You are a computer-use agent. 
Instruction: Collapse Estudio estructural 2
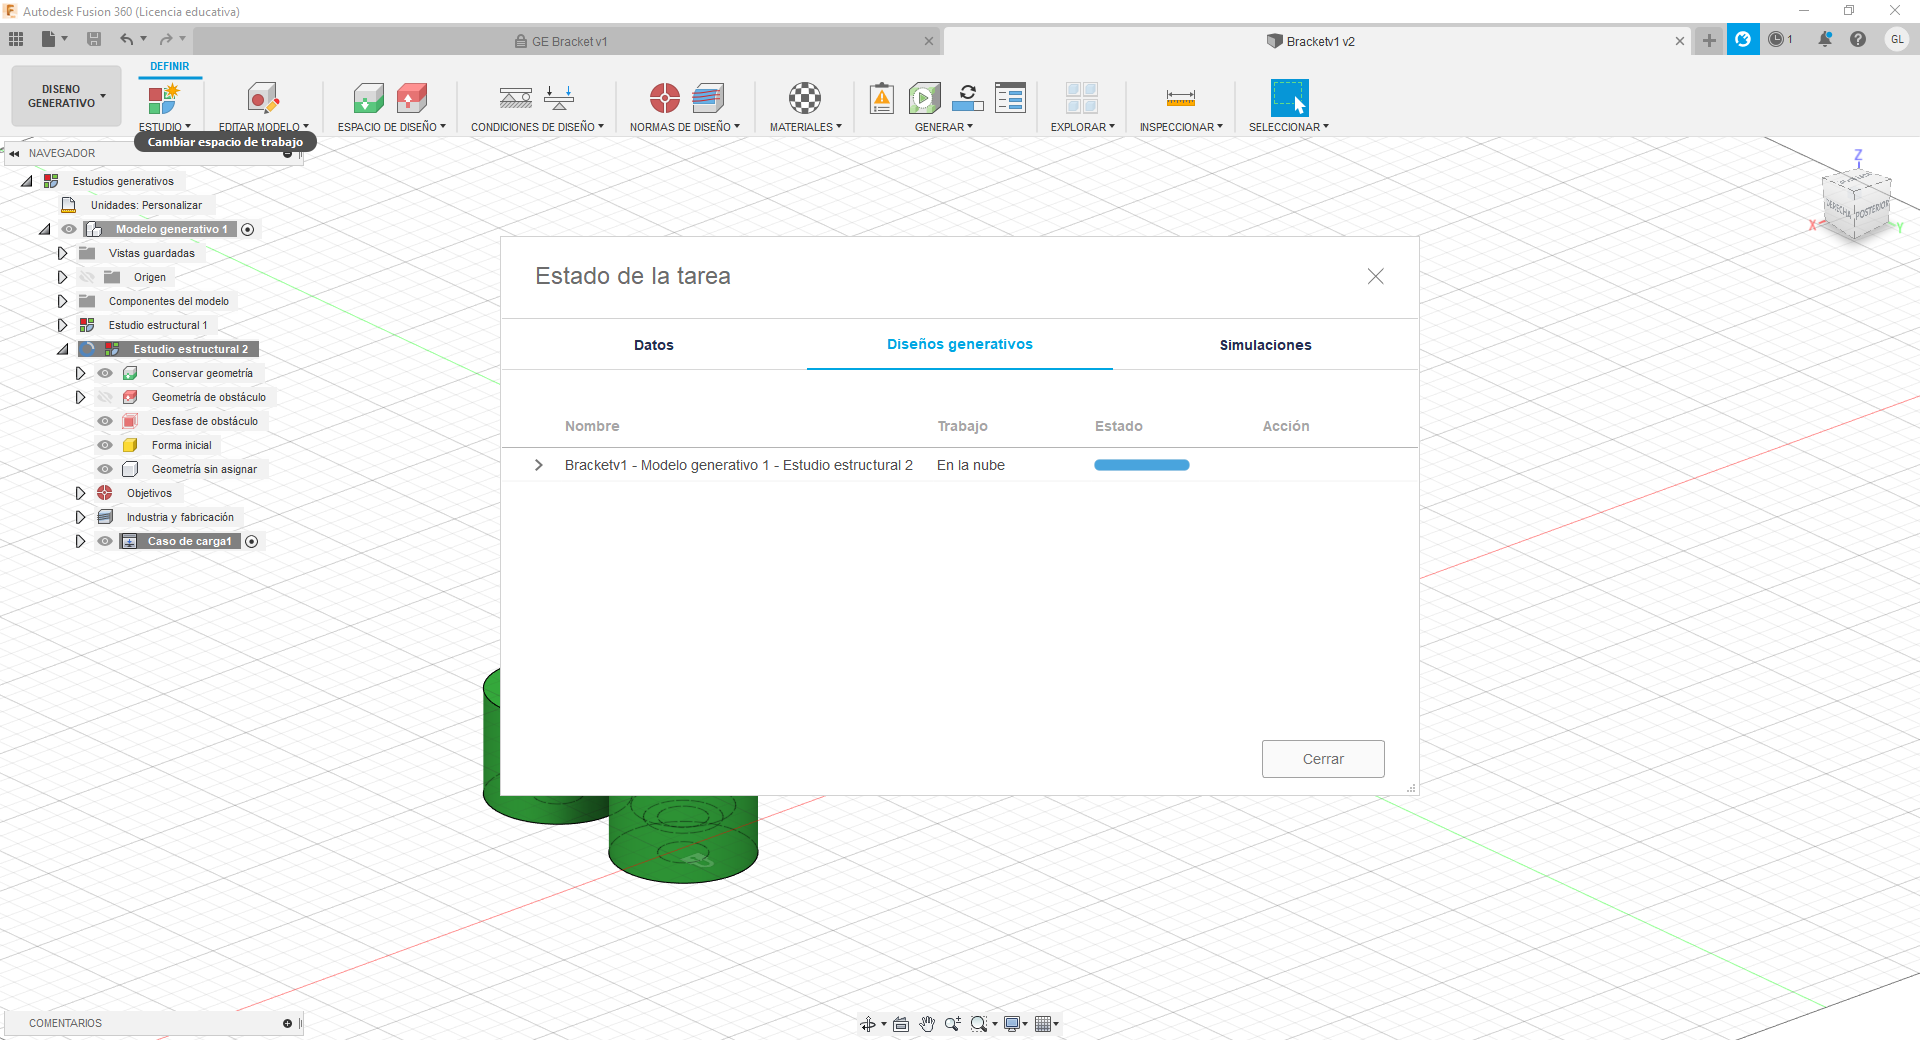[x=62, y=349]
